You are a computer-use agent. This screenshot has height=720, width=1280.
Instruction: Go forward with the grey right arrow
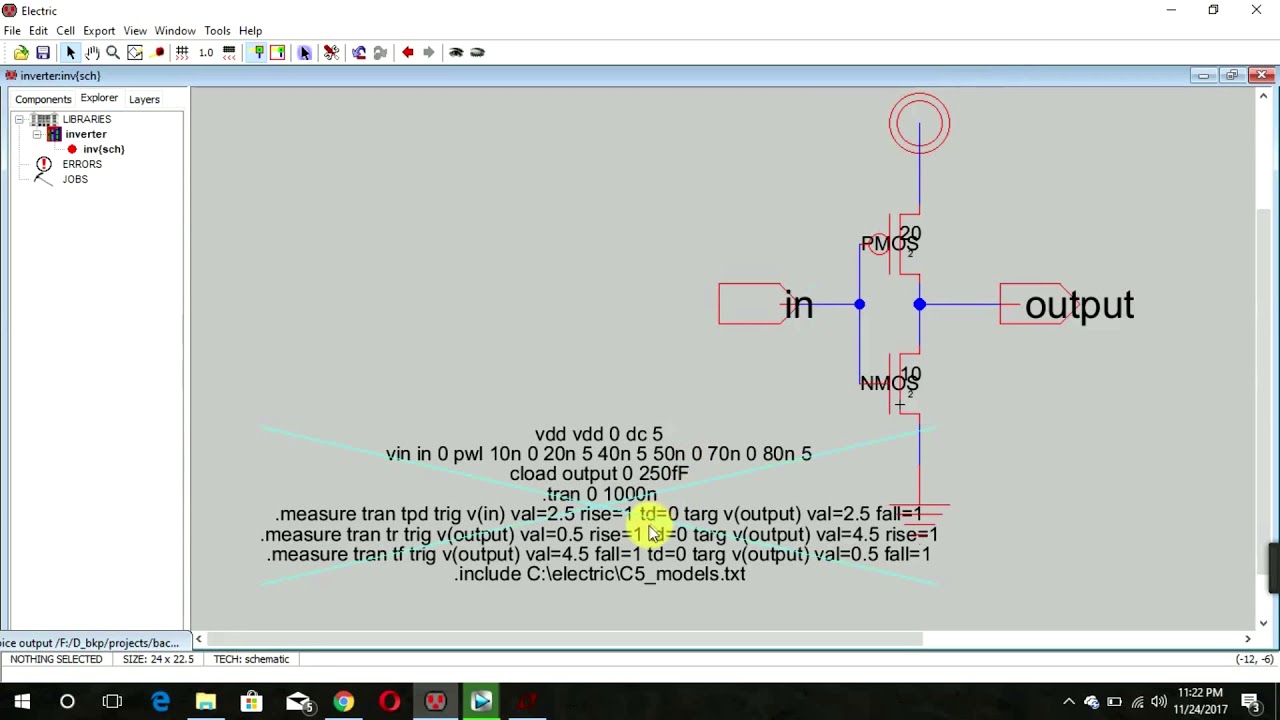[429, 52]
